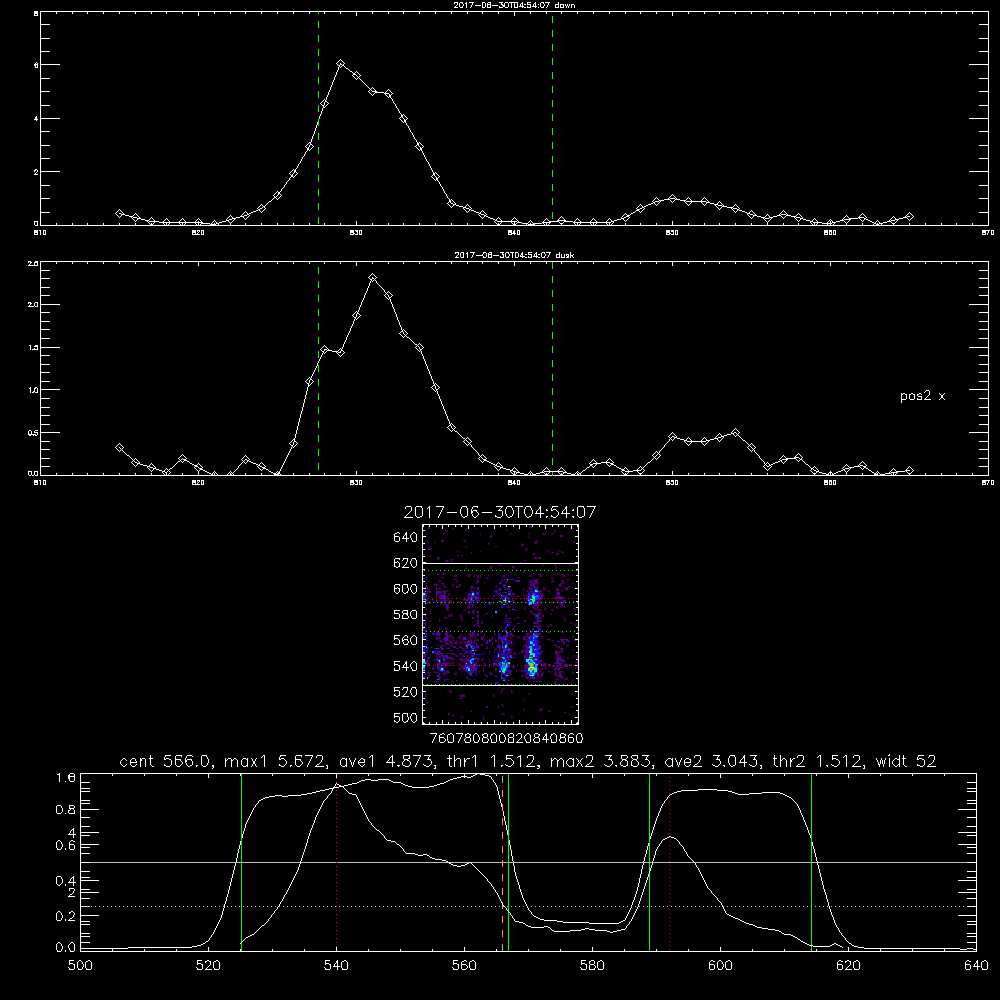Click the '580' x-axis label of bottom plot
Image resolution: width=1000 pixels, height=1000 pixels.
click(x=592, y=966)
